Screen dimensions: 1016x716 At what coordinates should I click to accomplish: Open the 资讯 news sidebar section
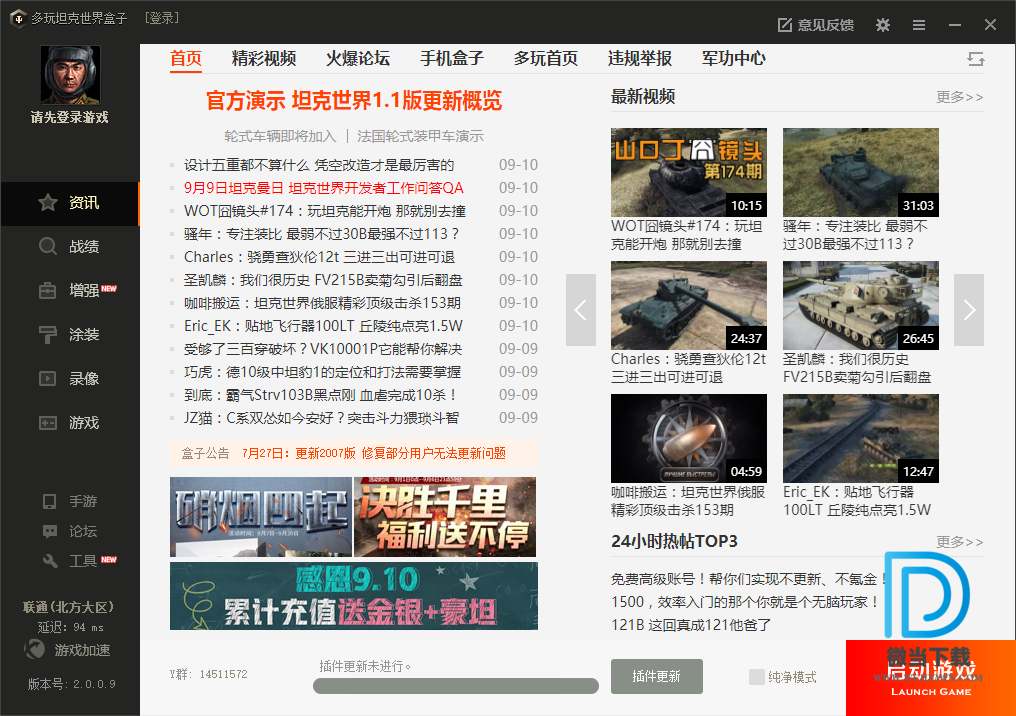point(69,203)
